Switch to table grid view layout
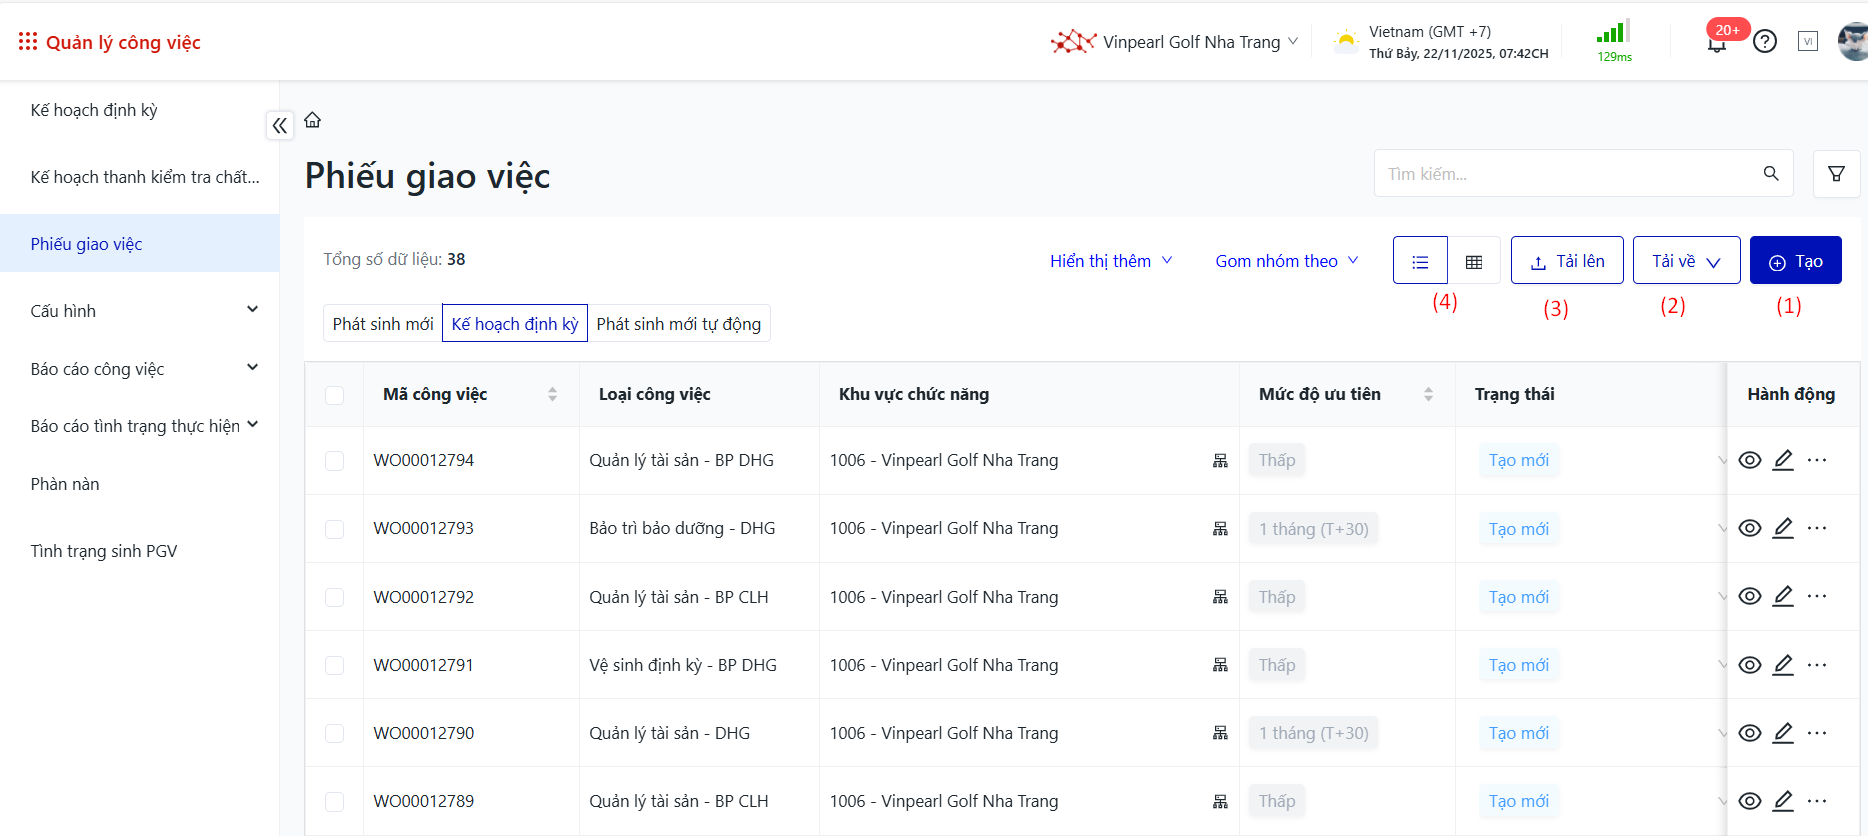 pos(1474,261)
